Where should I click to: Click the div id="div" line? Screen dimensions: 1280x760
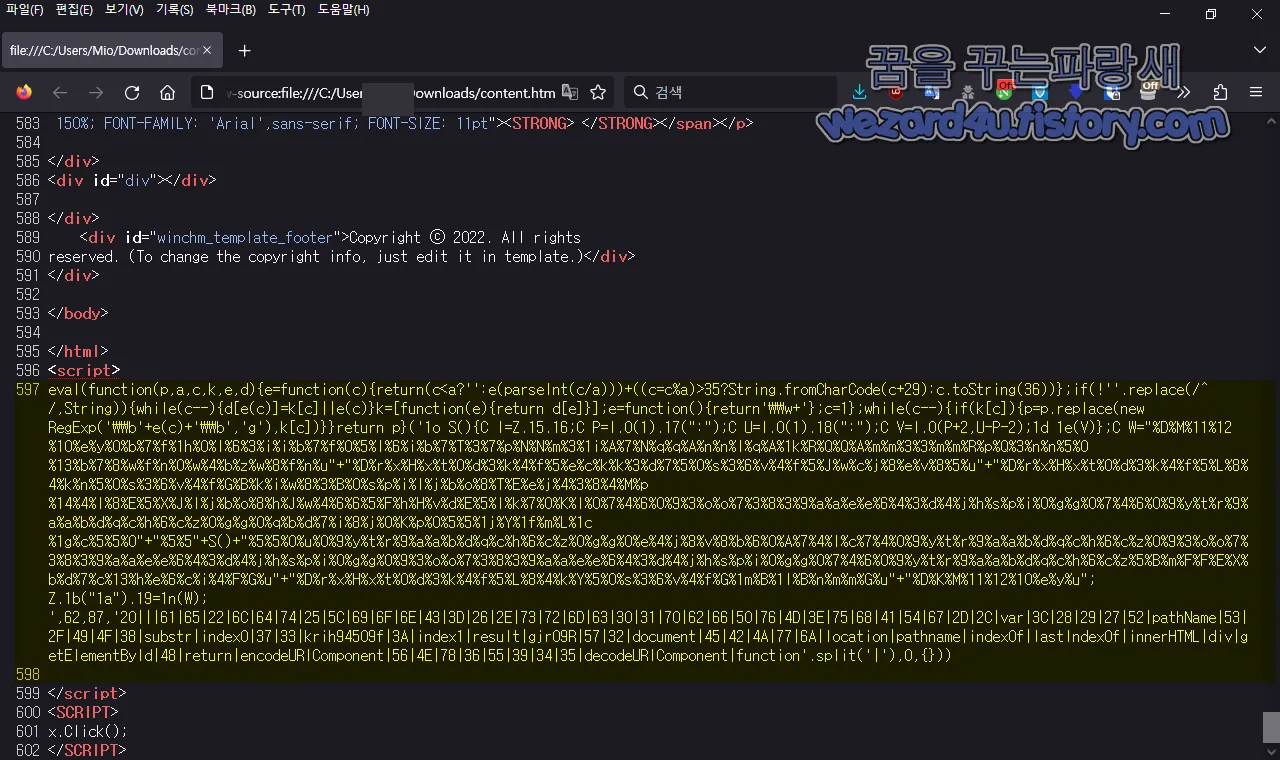click(132, 181)
